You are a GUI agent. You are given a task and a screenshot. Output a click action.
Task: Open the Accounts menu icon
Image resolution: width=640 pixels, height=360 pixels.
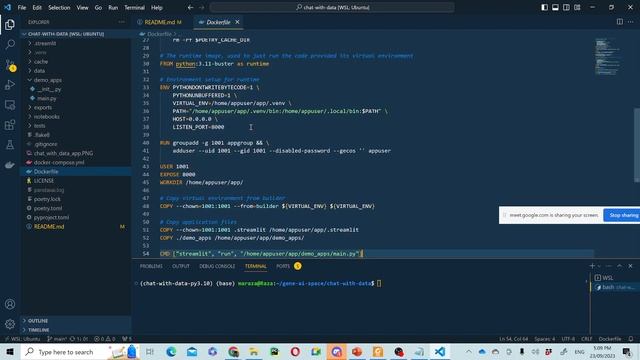(x=10, y=304)
